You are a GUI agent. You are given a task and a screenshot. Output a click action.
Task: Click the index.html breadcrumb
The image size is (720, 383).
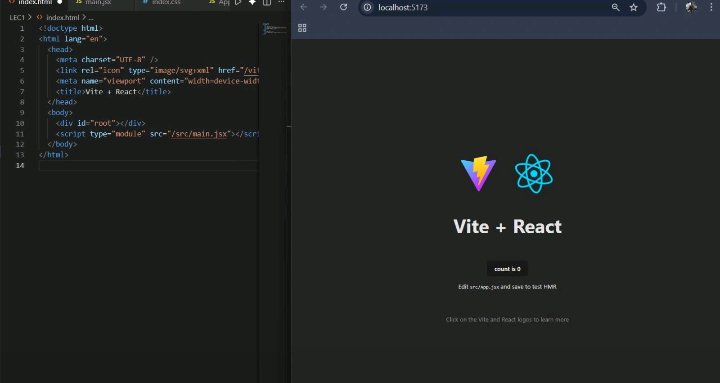pos(62,17)
